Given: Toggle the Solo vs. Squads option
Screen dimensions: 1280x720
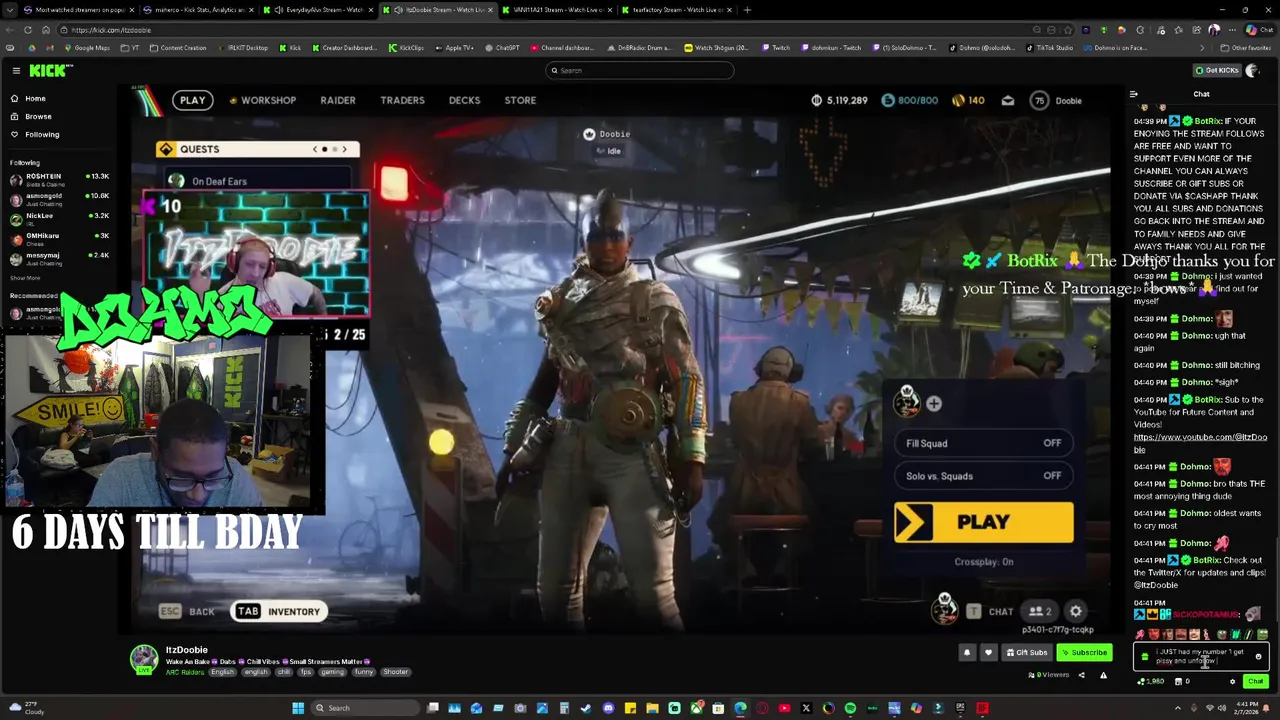Looking at the screenshot, I should pos(983,476).
